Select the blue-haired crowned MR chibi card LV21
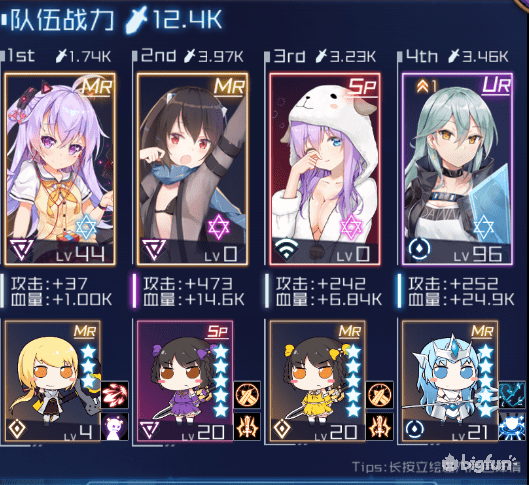Viewport: 529px width, 485px height. click(x=450, y=381)
